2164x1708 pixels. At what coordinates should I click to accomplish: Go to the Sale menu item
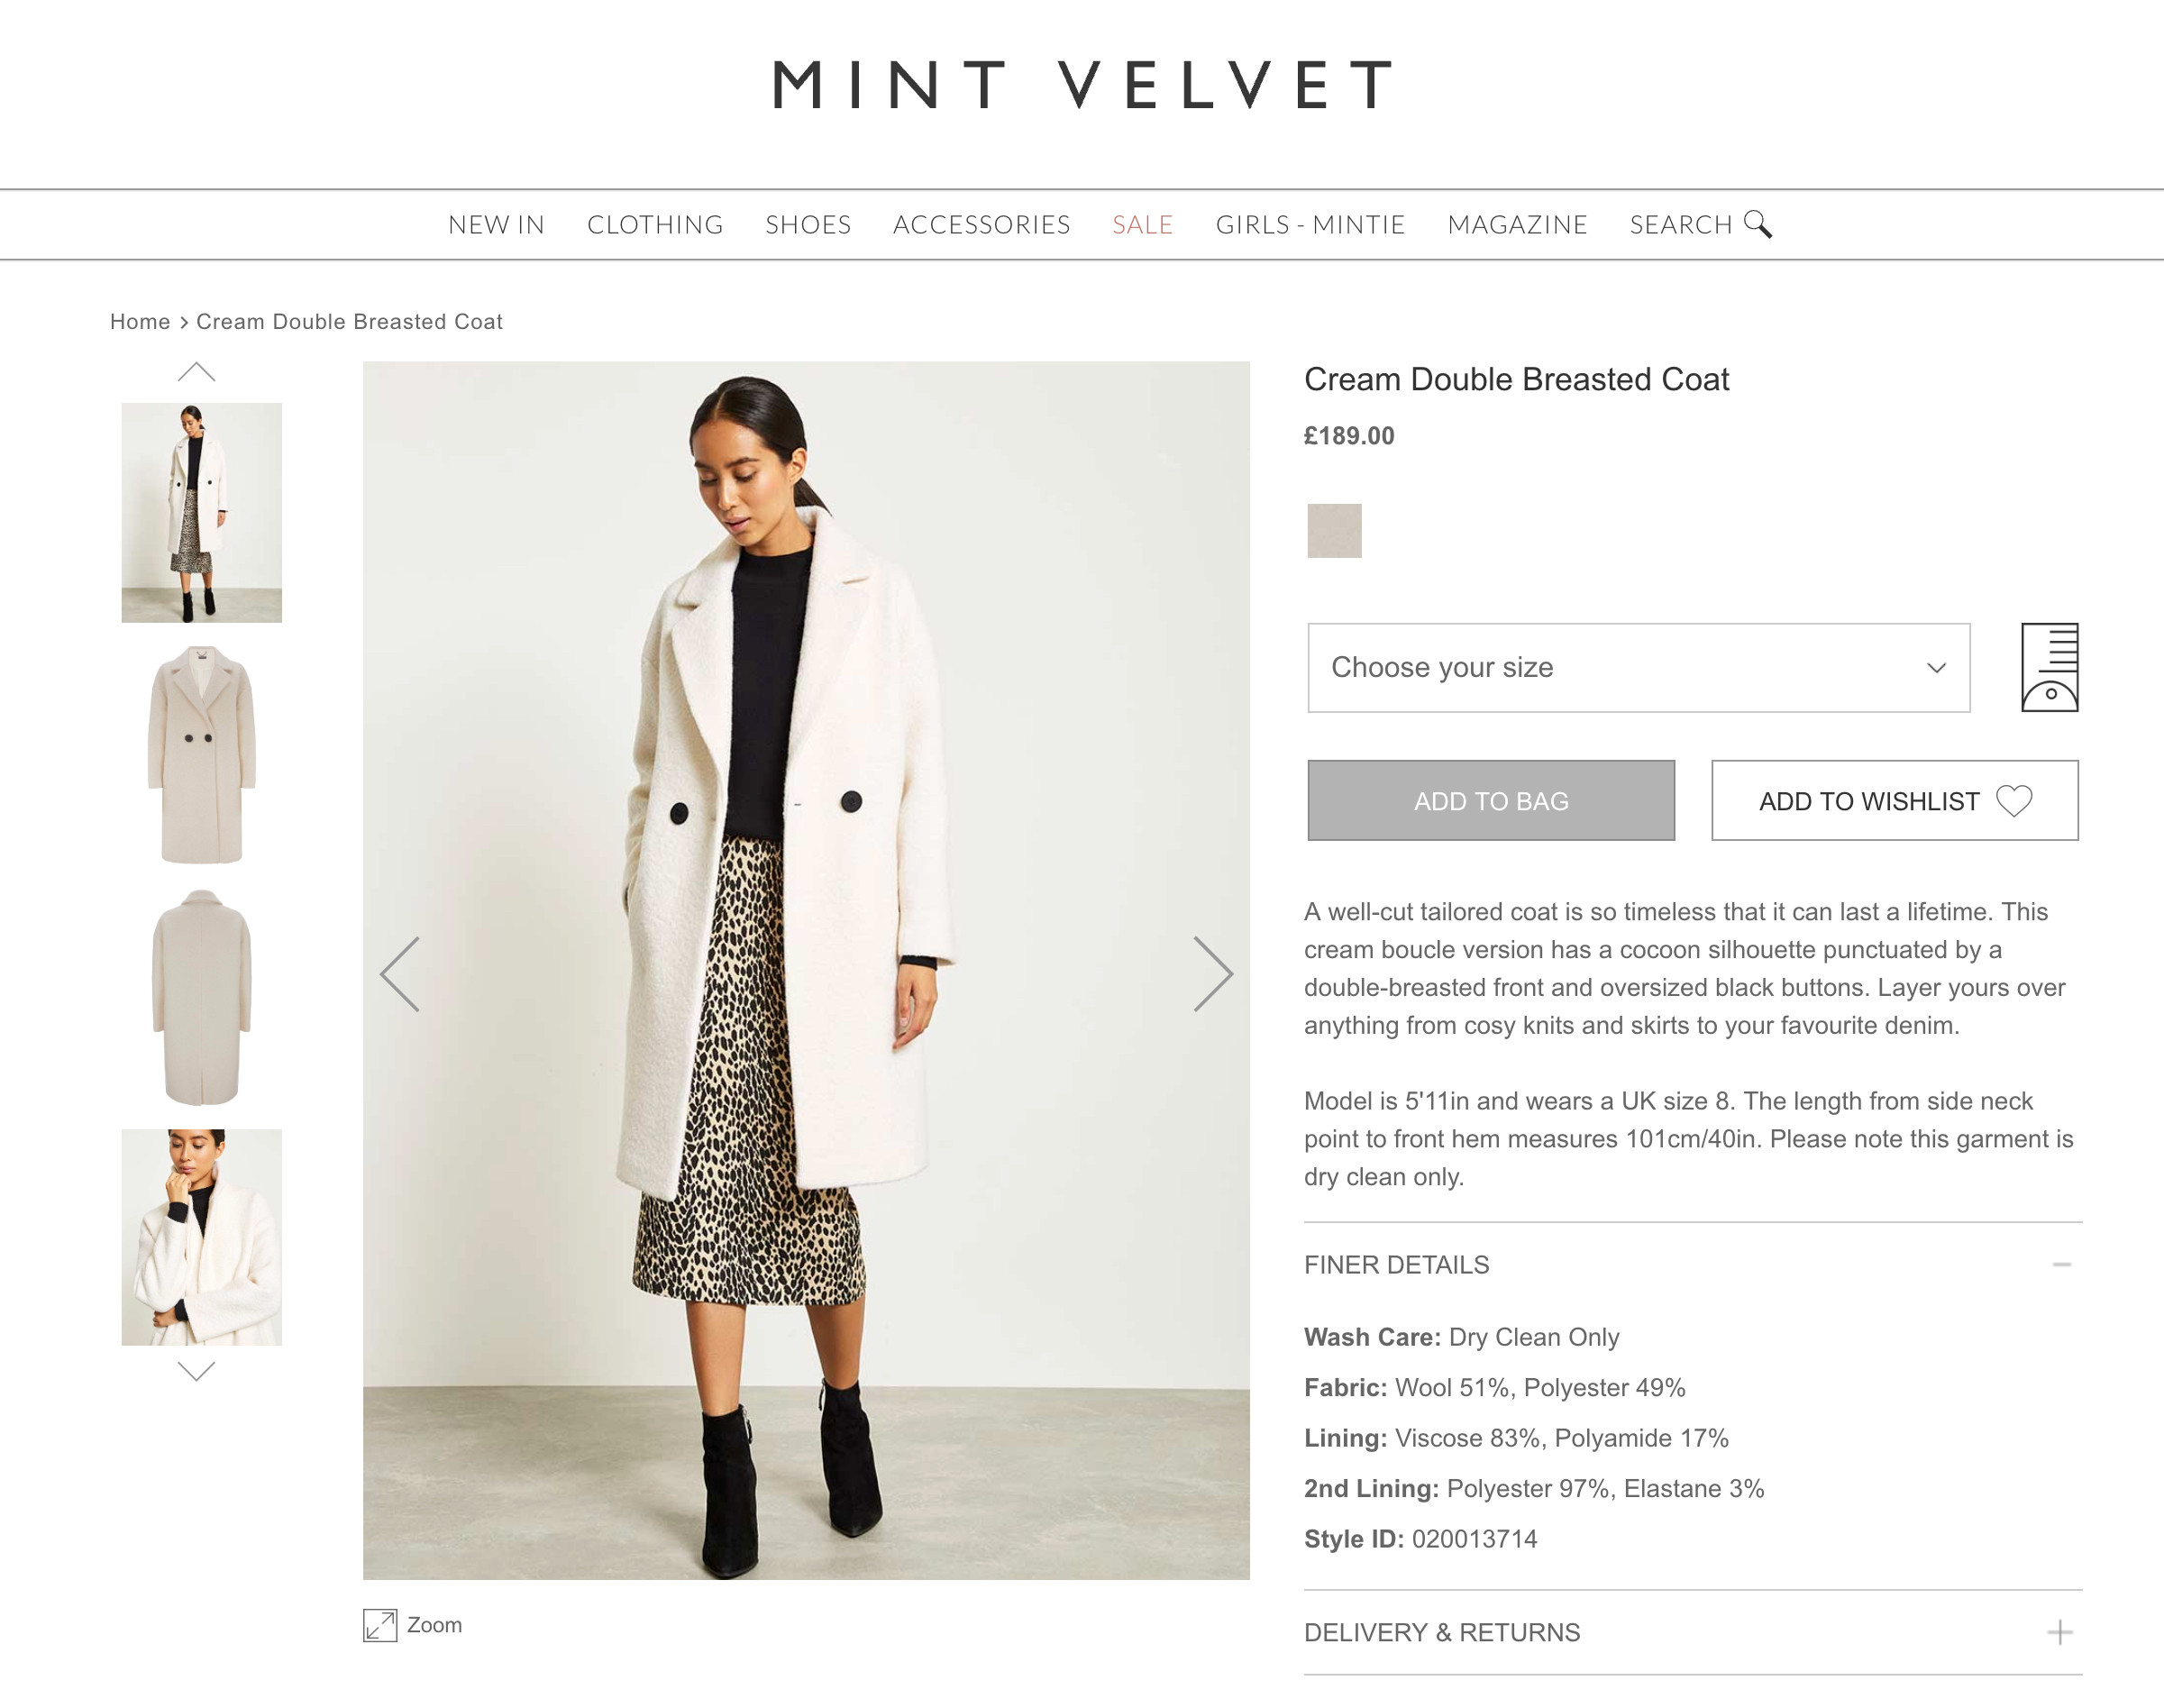pos(1142,225)
